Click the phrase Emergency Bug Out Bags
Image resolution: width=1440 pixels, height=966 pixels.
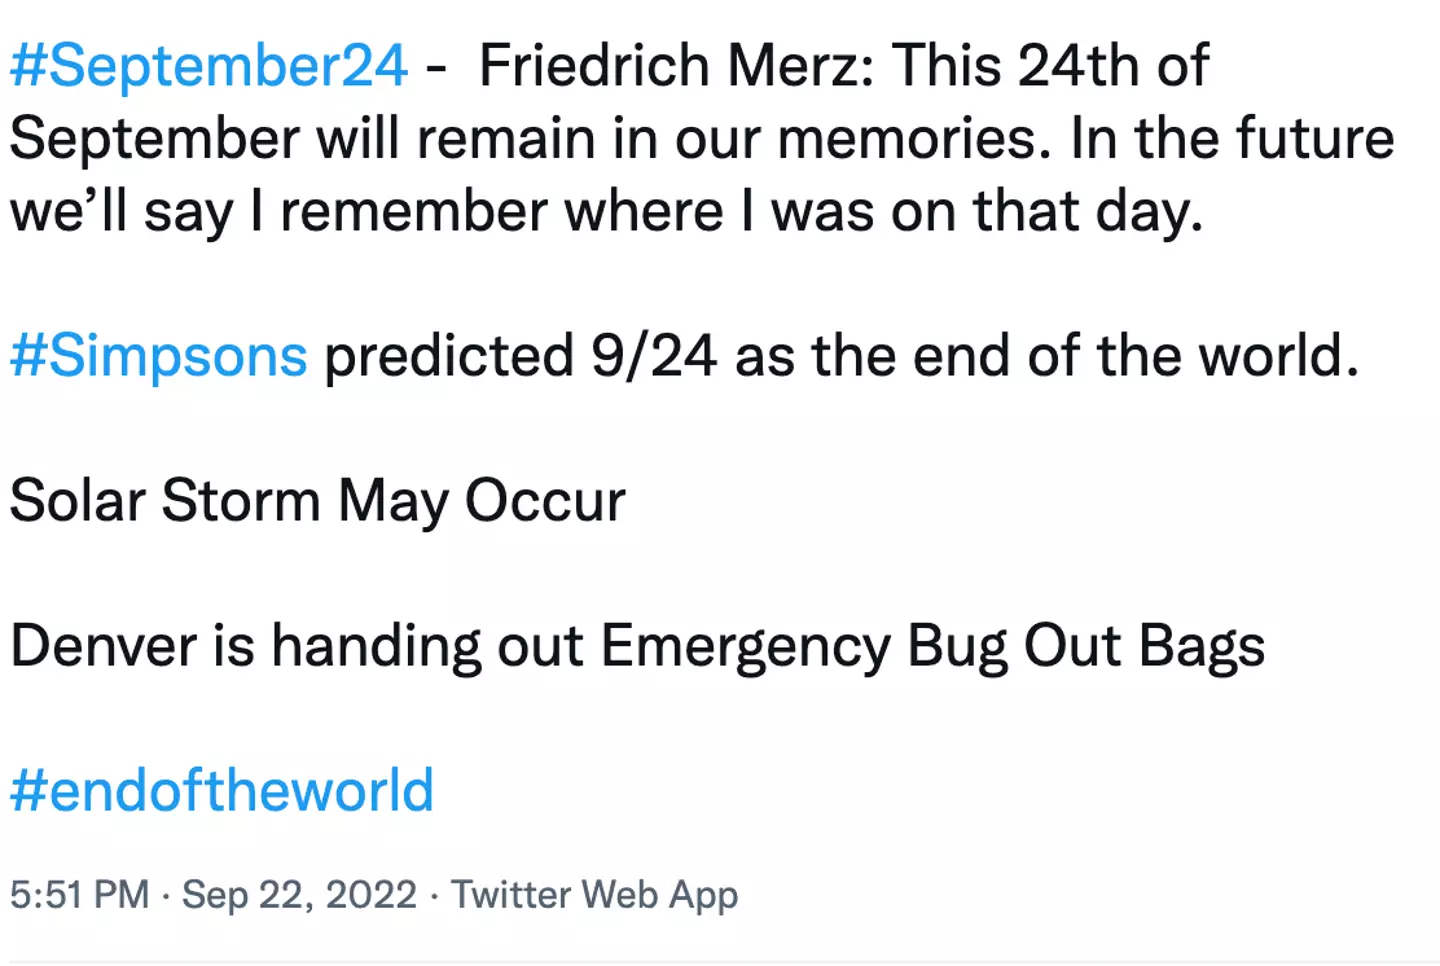click(932, 645)
